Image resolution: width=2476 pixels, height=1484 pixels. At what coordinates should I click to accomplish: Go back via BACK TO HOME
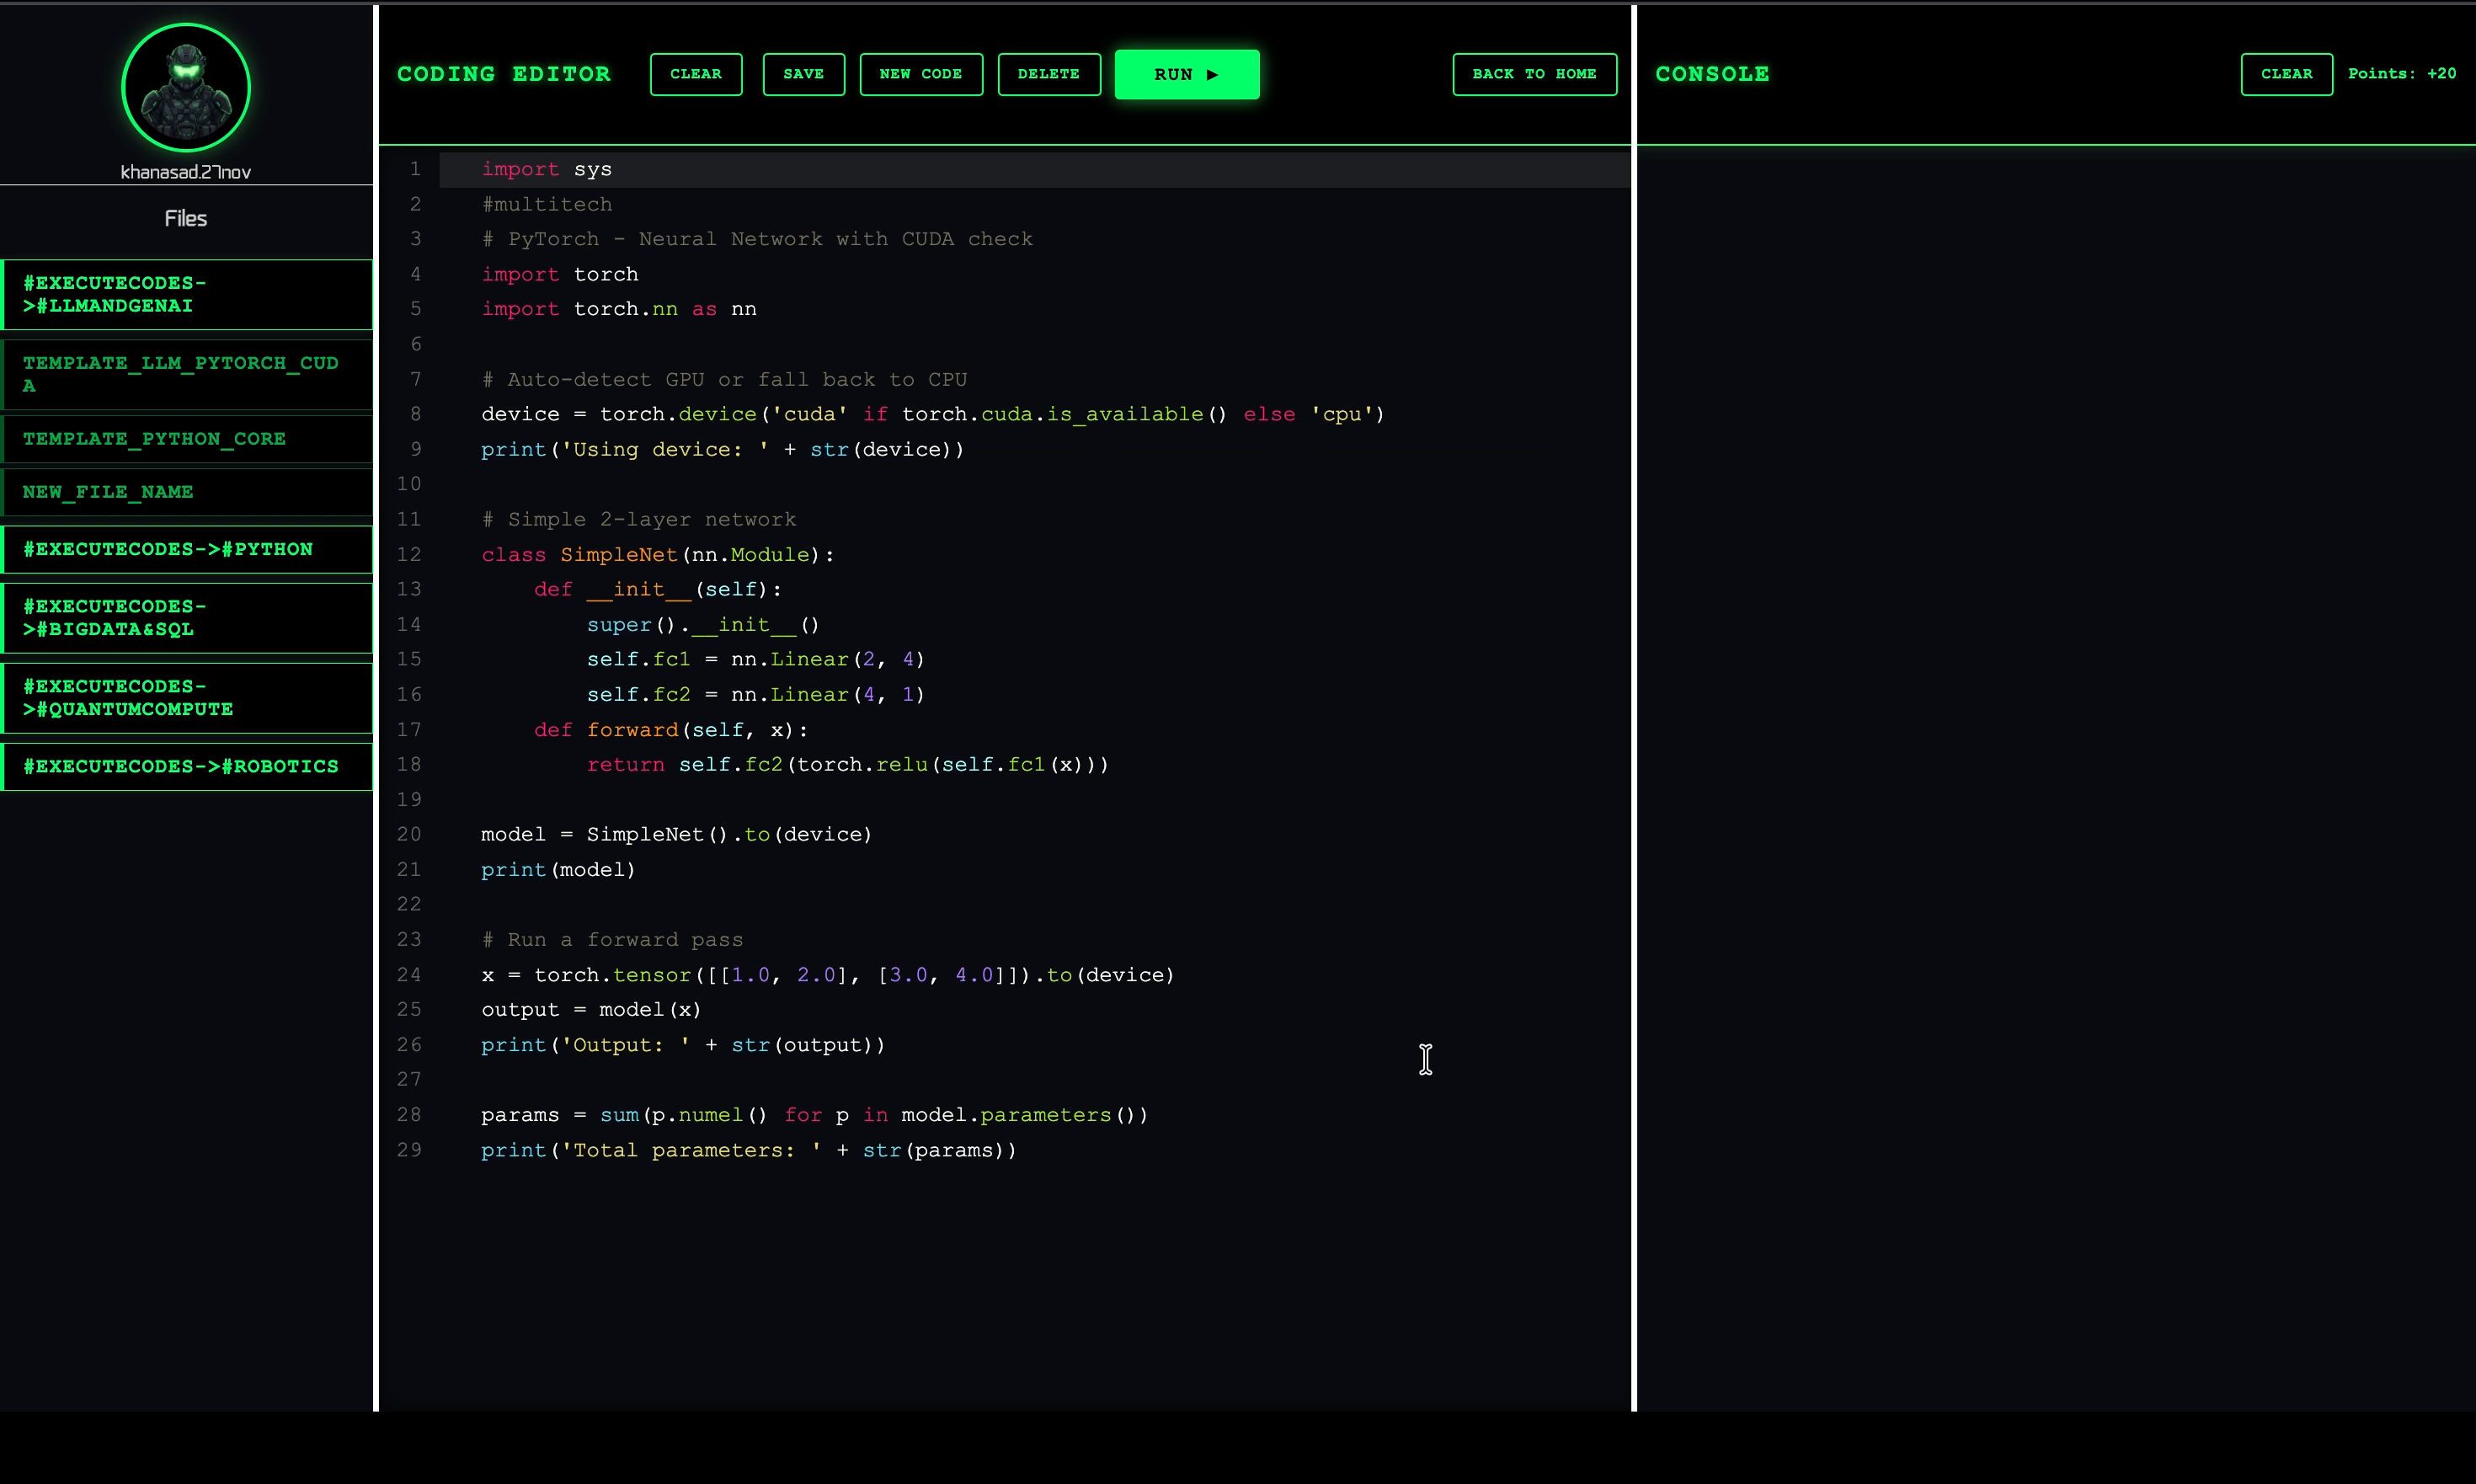pyautogui.click(x=1534, y=74)
